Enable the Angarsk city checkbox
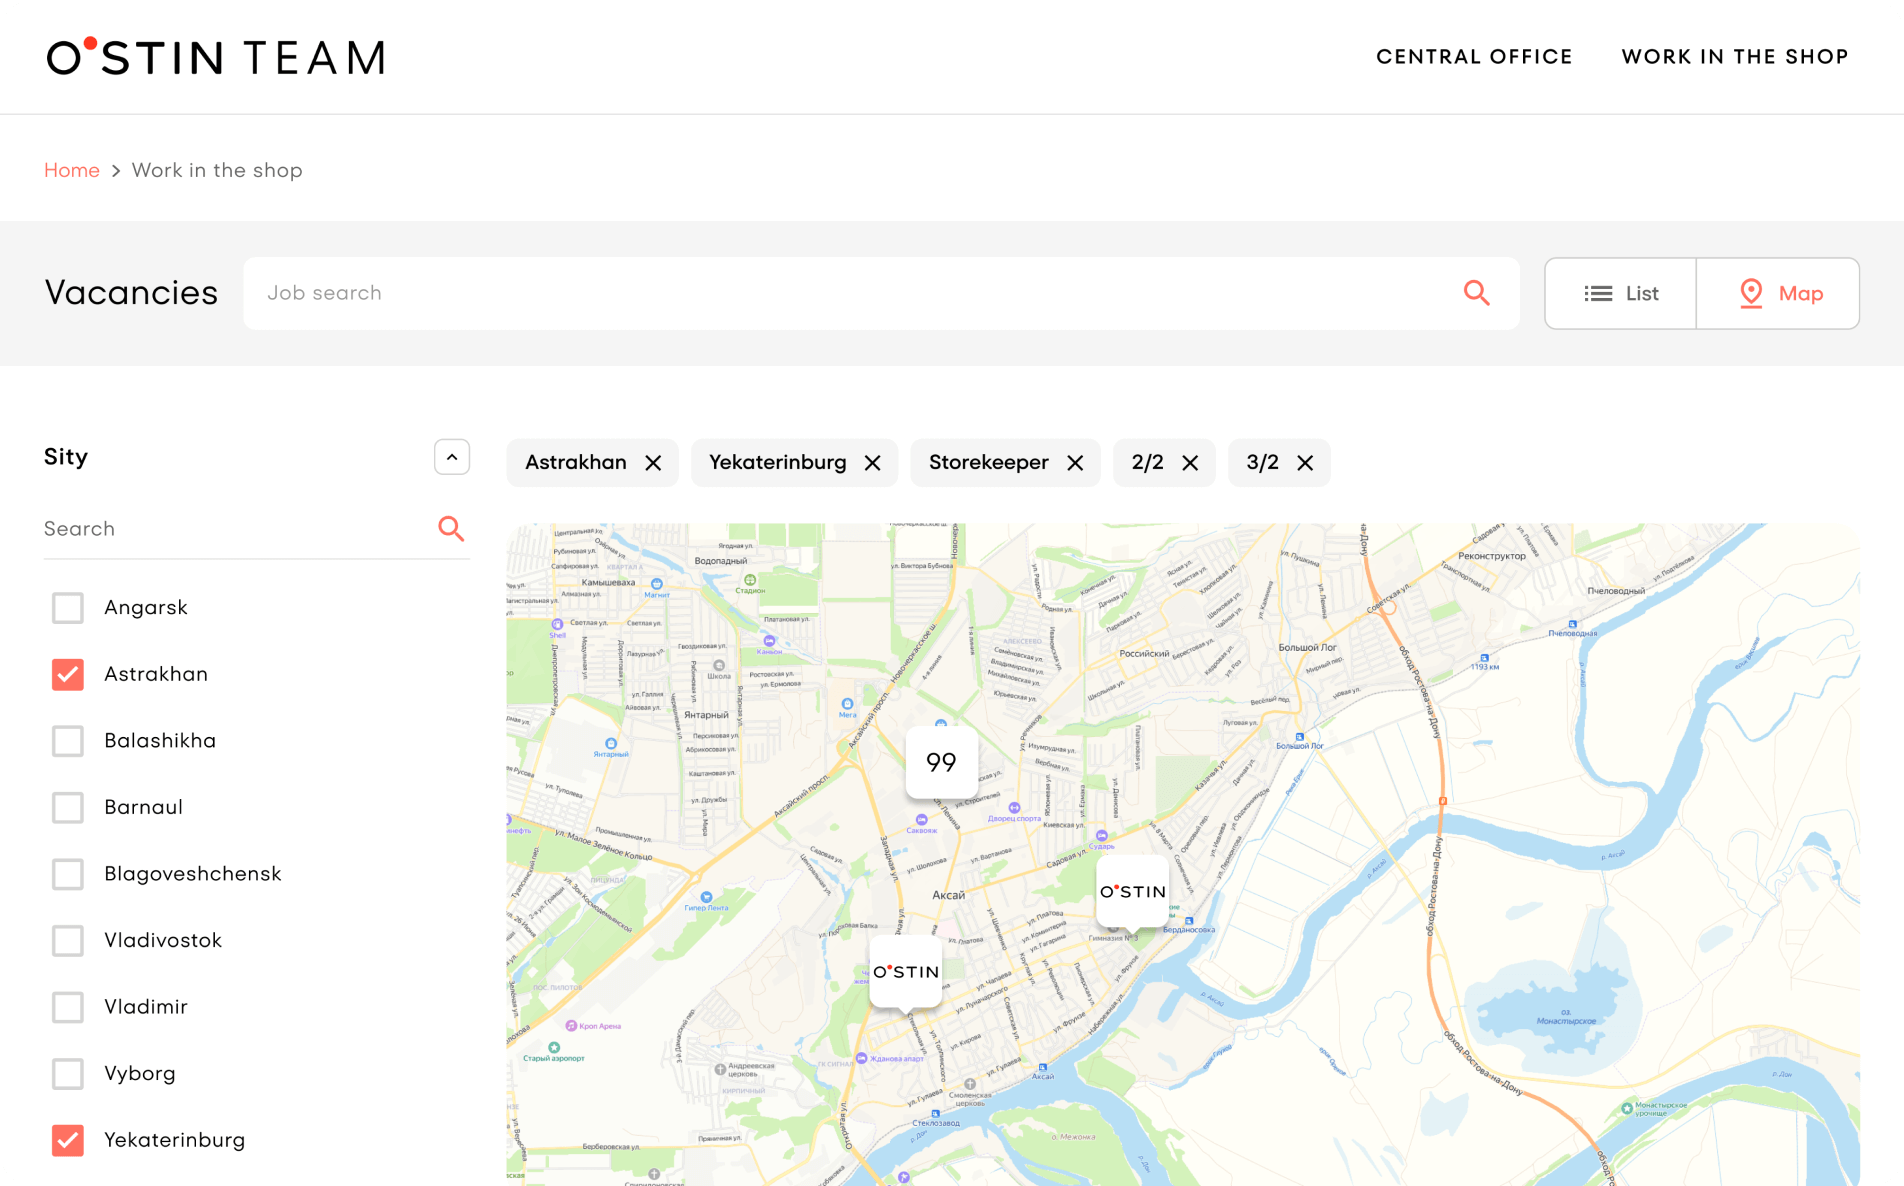 68,608
